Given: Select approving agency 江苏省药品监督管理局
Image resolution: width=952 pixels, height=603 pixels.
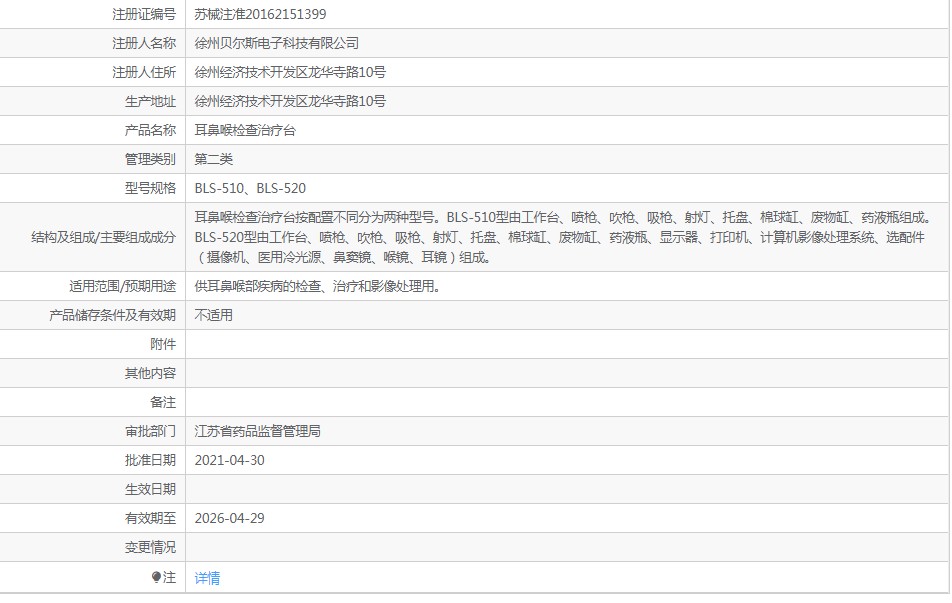Looking at the screenshot, I should pyautogui.click(x=257, y=431).
